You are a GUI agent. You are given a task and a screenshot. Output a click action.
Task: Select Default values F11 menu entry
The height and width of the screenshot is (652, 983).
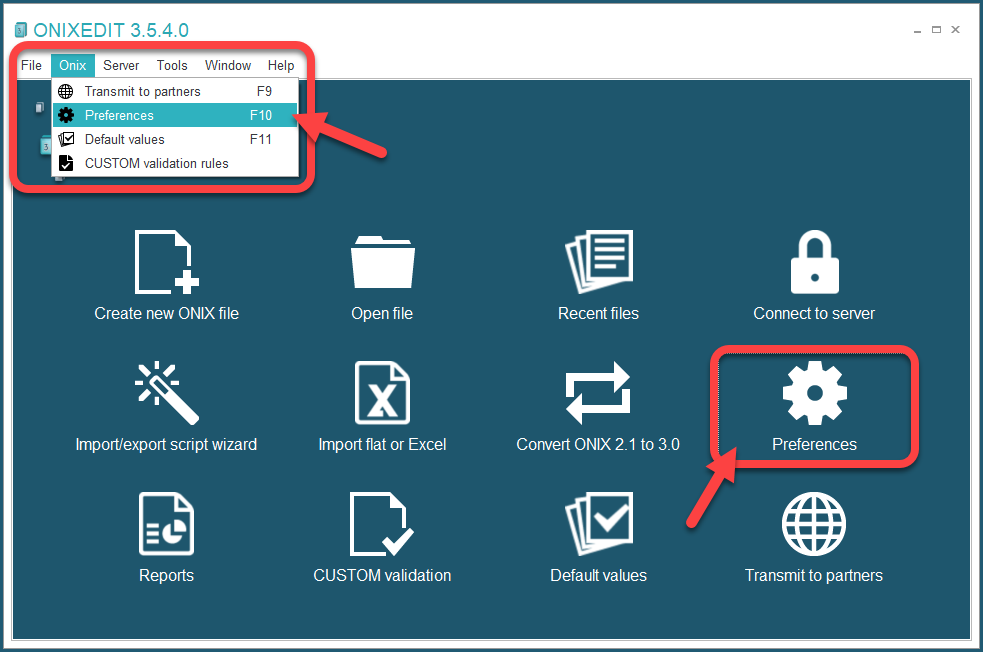[x=175, y=139]
